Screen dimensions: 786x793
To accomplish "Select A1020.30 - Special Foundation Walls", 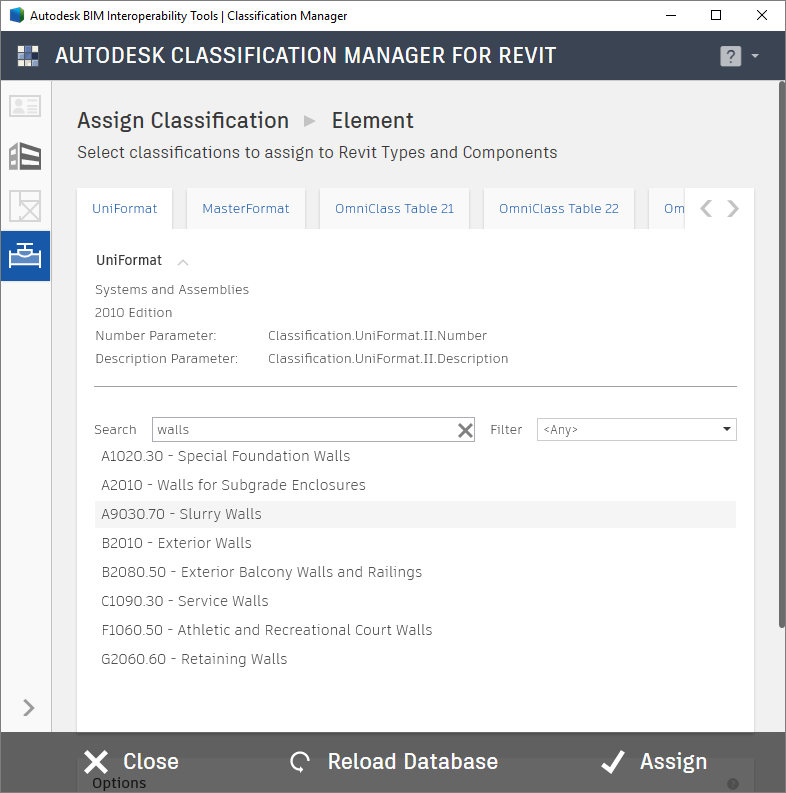I will tap(415, 456).
